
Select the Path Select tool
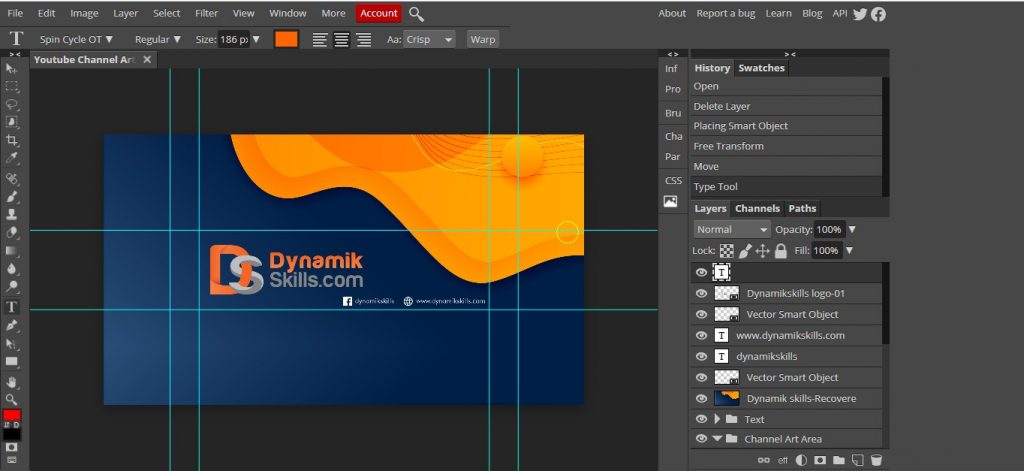12,343
